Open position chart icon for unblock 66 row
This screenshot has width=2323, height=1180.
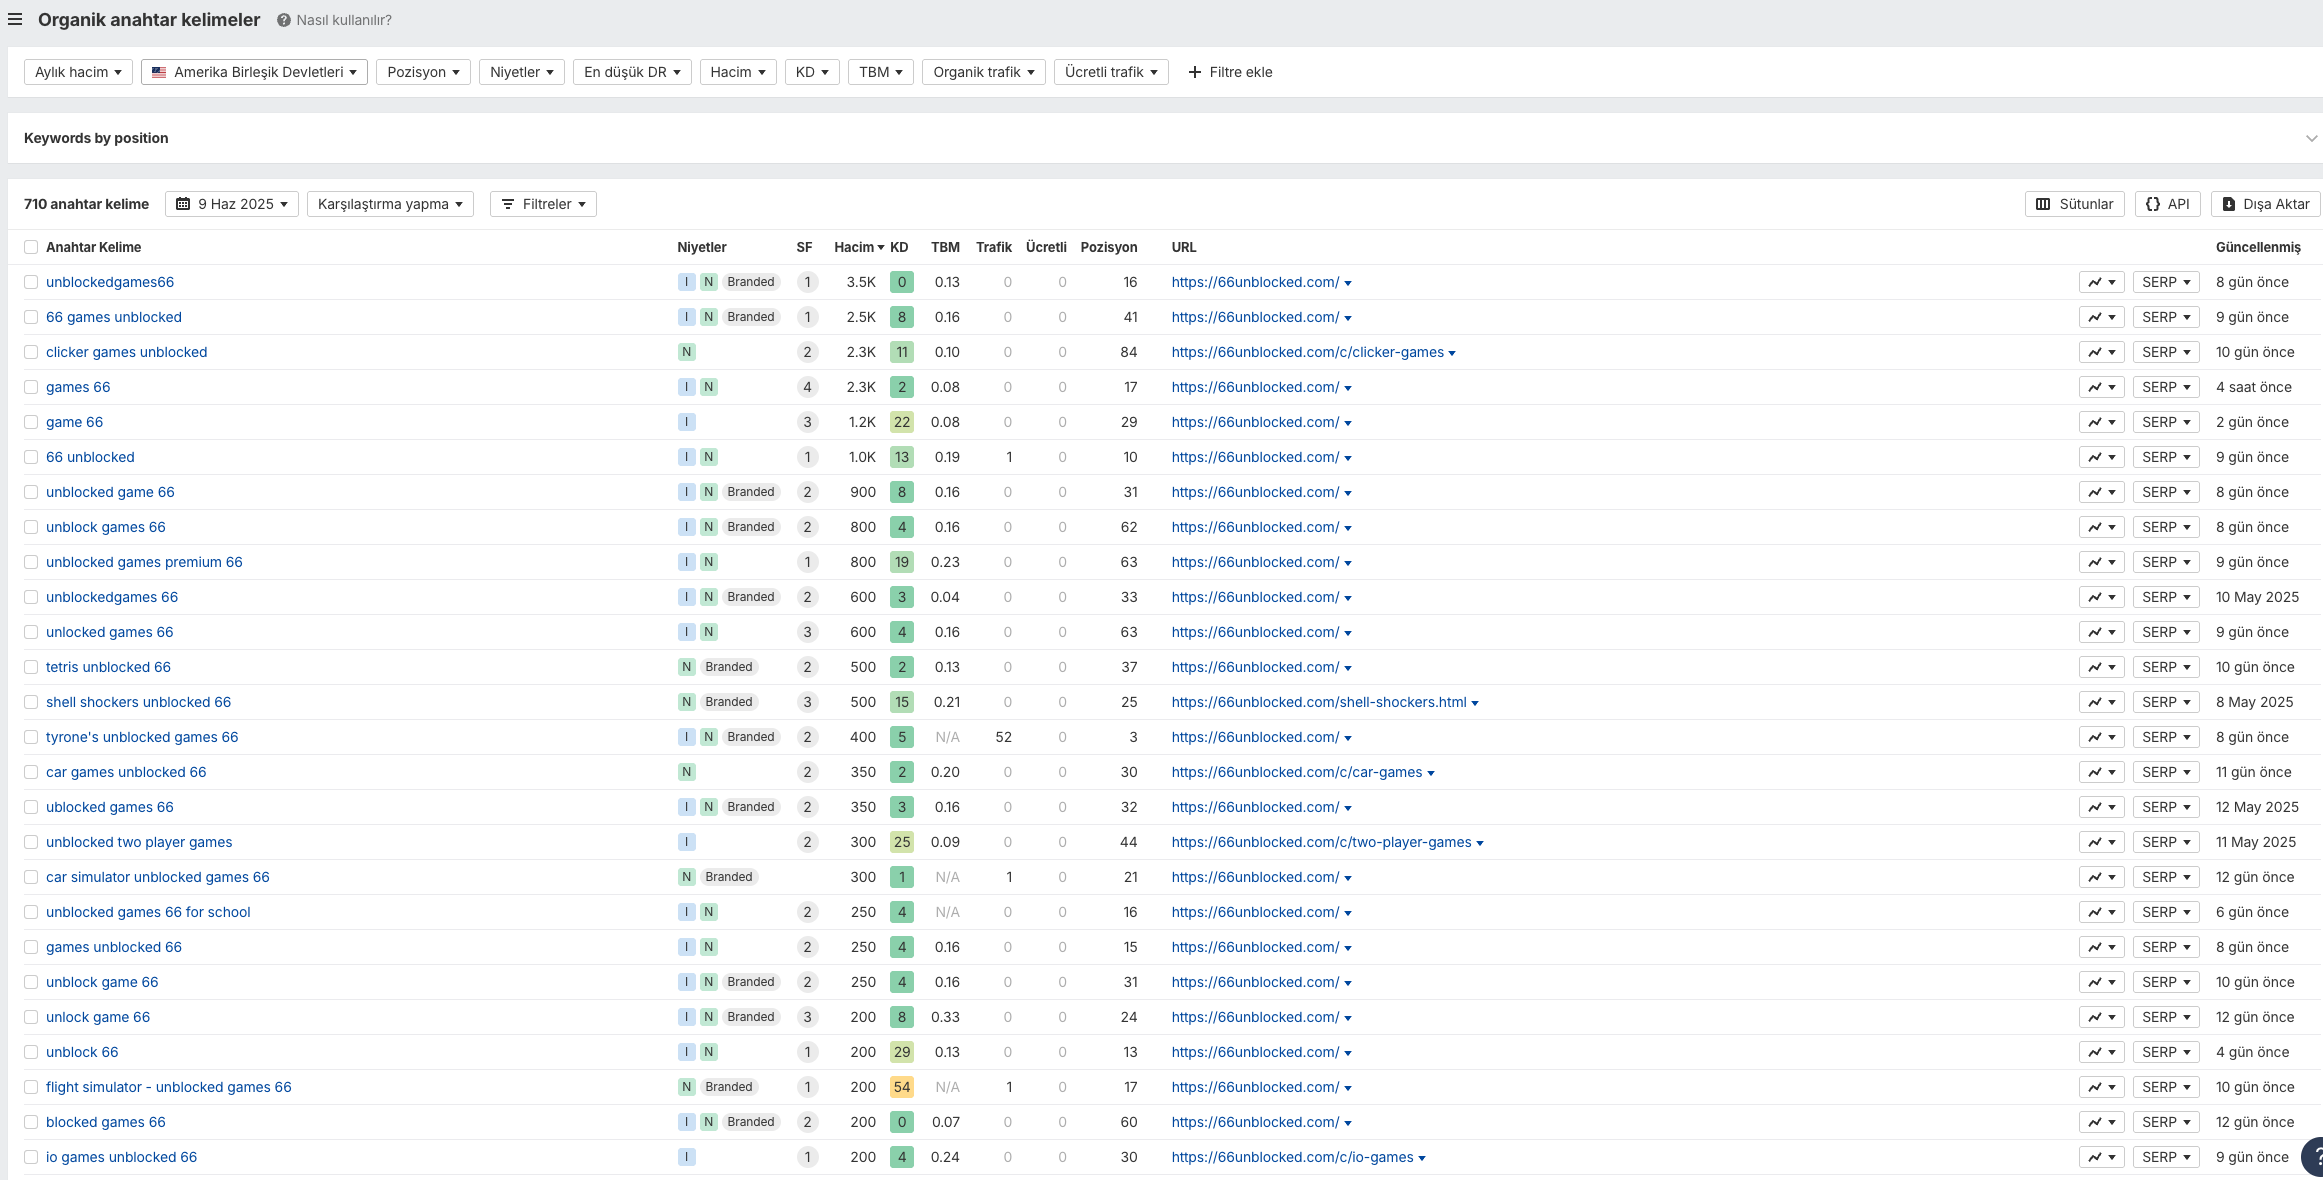pyautogui.click(x=2101, y=1052)
